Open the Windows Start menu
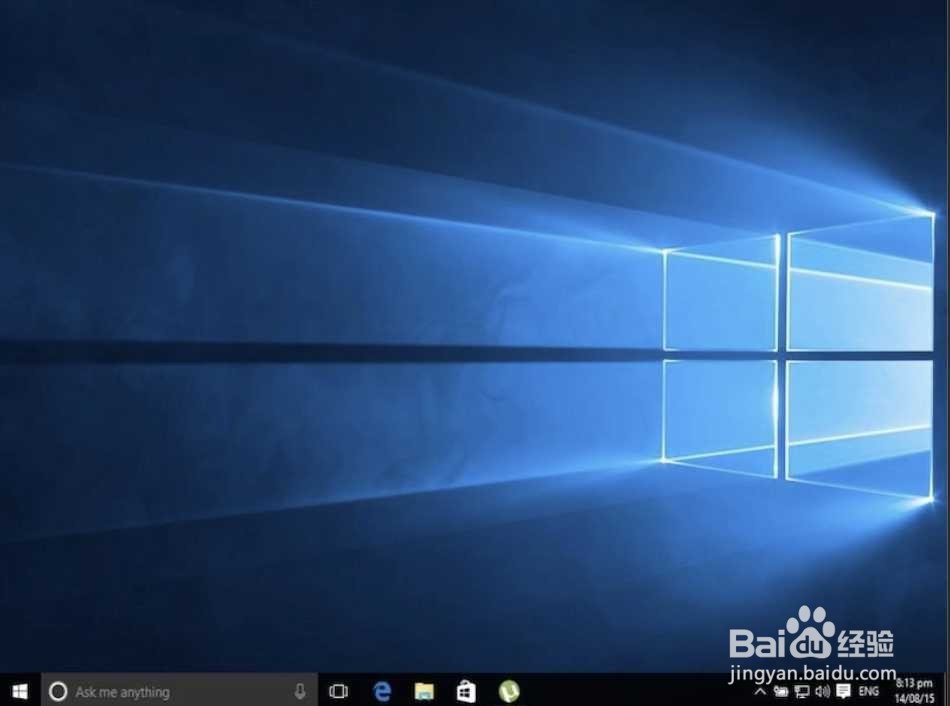This screenshot has width=950, height=706. [20, 691]
